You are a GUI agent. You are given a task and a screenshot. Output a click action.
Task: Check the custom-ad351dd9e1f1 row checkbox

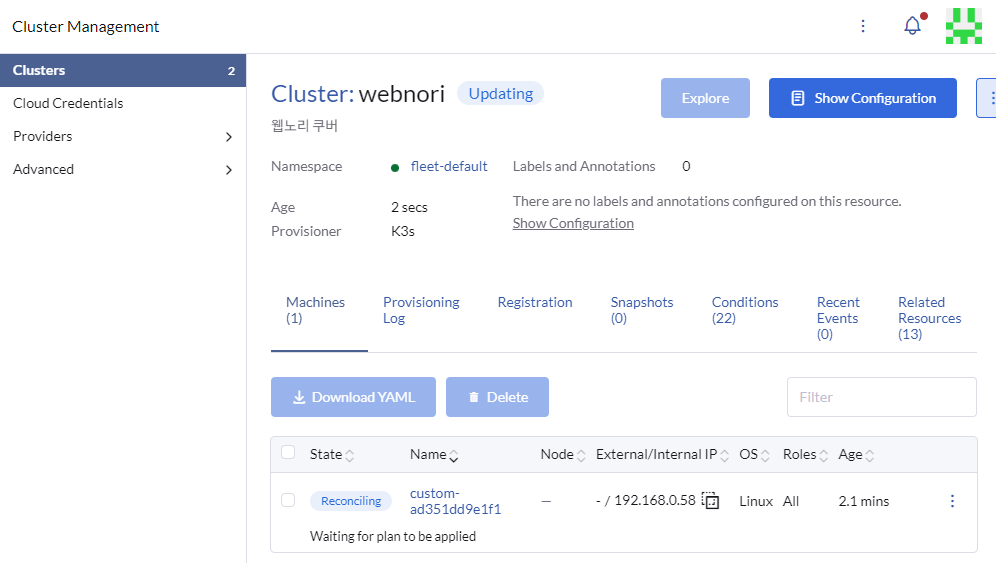[x=288, y=500]
